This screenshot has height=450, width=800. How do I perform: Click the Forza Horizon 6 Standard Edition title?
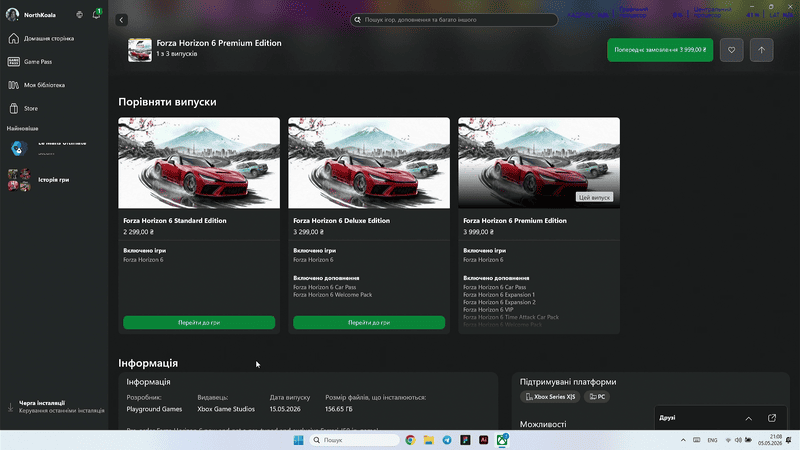[x=175, y=221]
